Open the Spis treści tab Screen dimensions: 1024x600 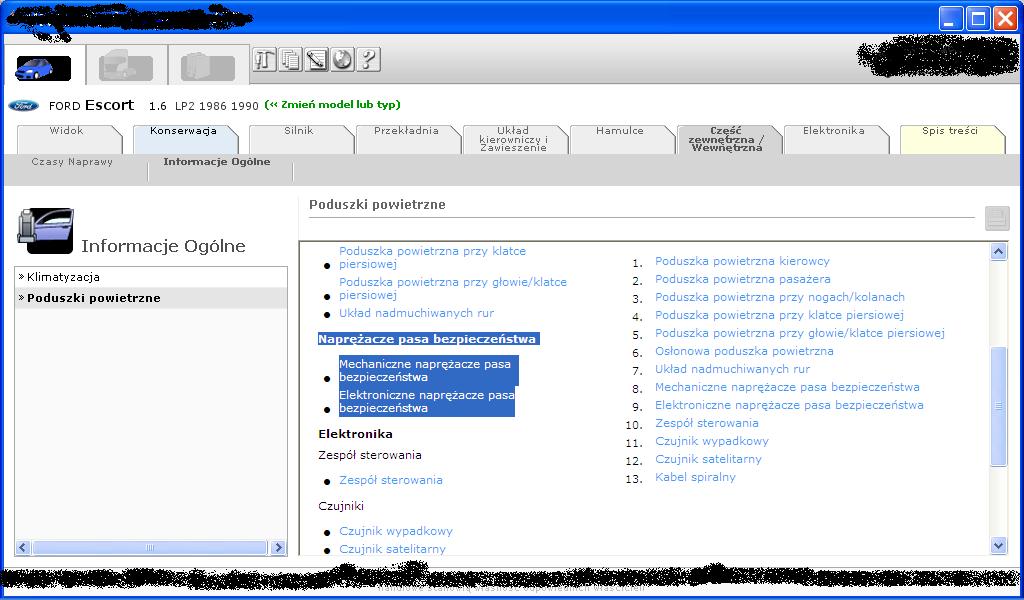(949, 131)
